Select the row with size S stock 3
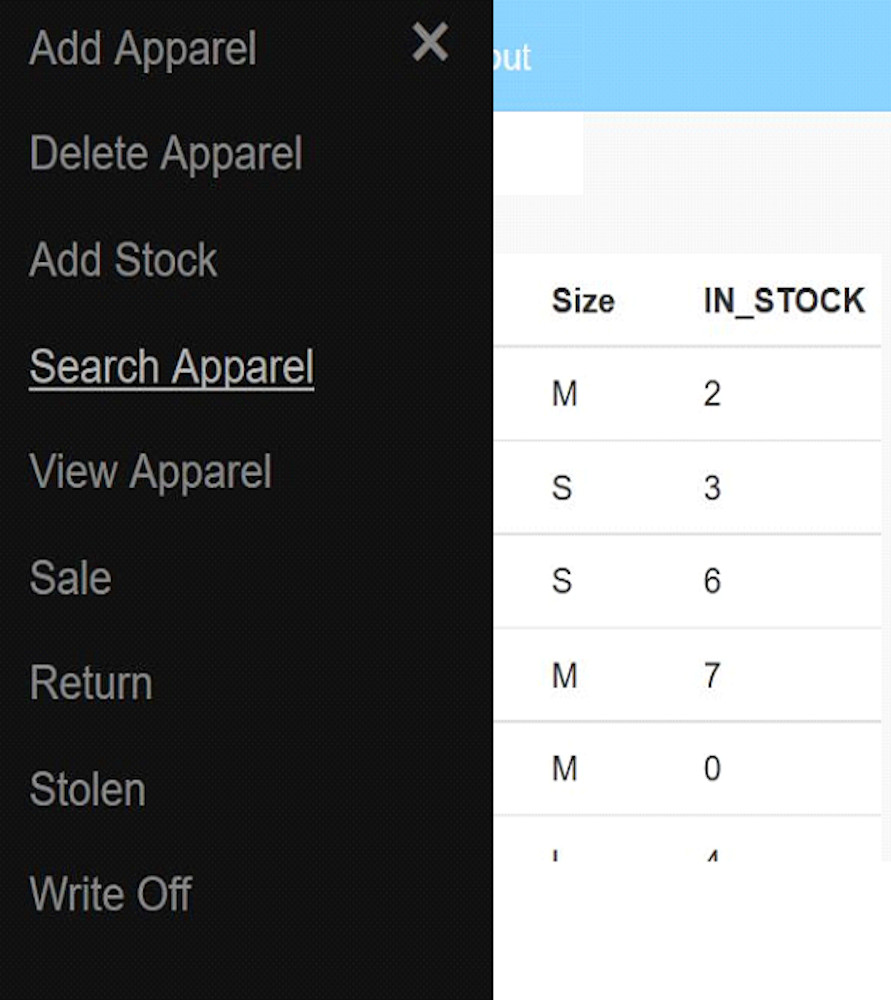Viewport: 891px width, 1000px height. click(688, 487)
